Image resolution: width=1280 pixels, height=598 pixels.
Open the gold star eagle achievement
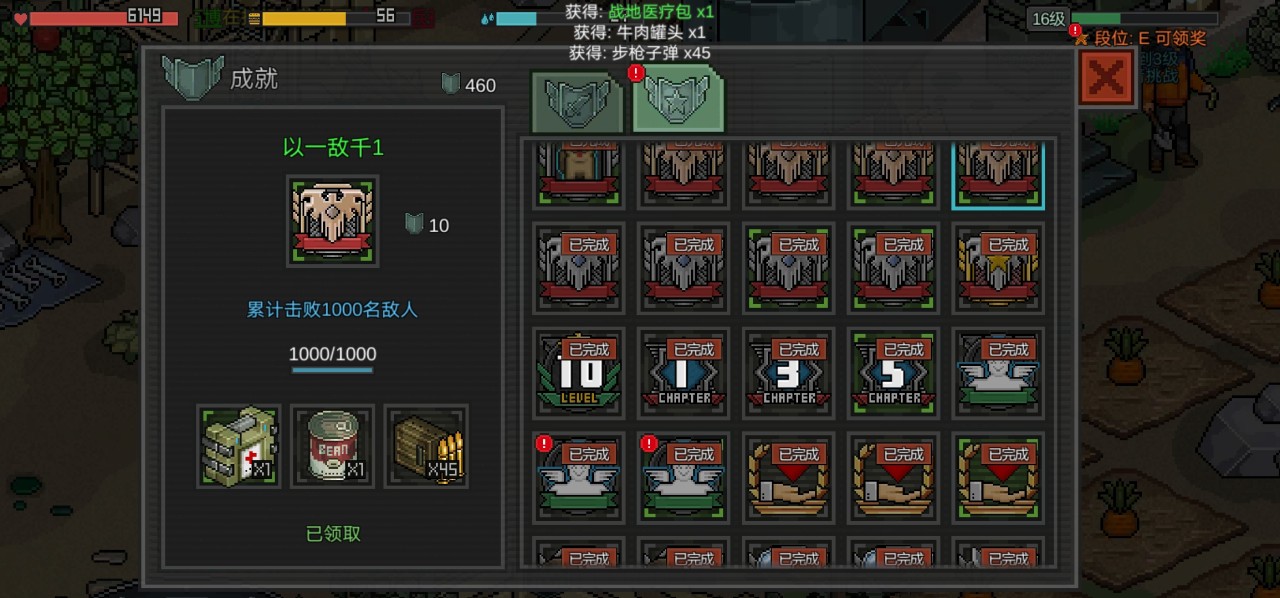(x=999, y=267)
